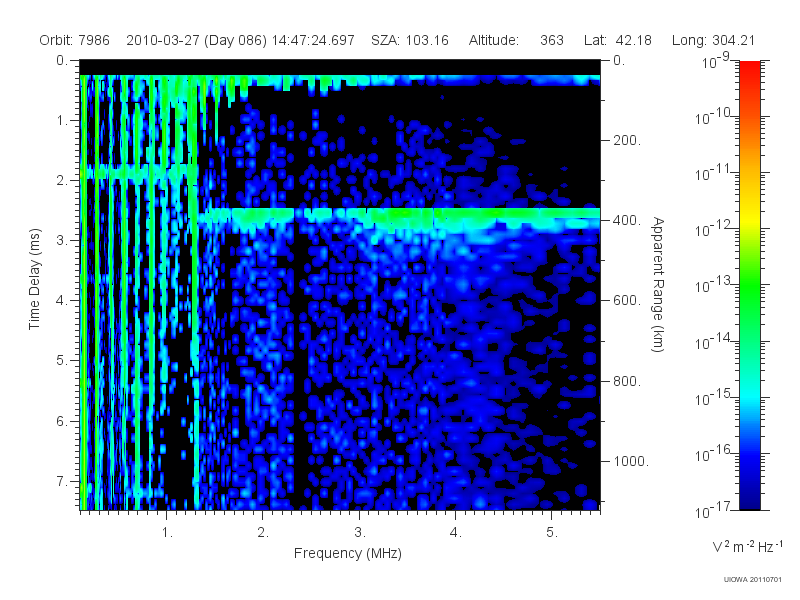Viewport: 800px width, 600px height.
Task: Click the units label 'V² m⁻² Hz⁻¹'
Action: click(747, 546)
